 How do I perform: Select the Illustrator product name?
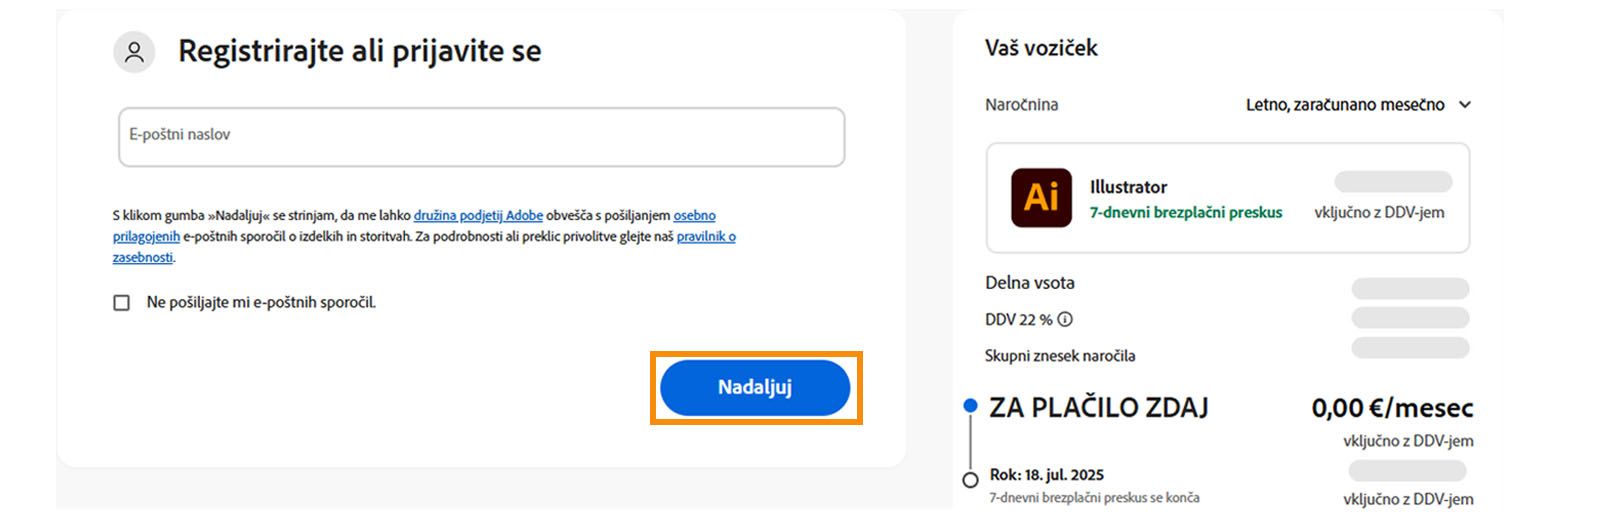(x=1128, y=187)
